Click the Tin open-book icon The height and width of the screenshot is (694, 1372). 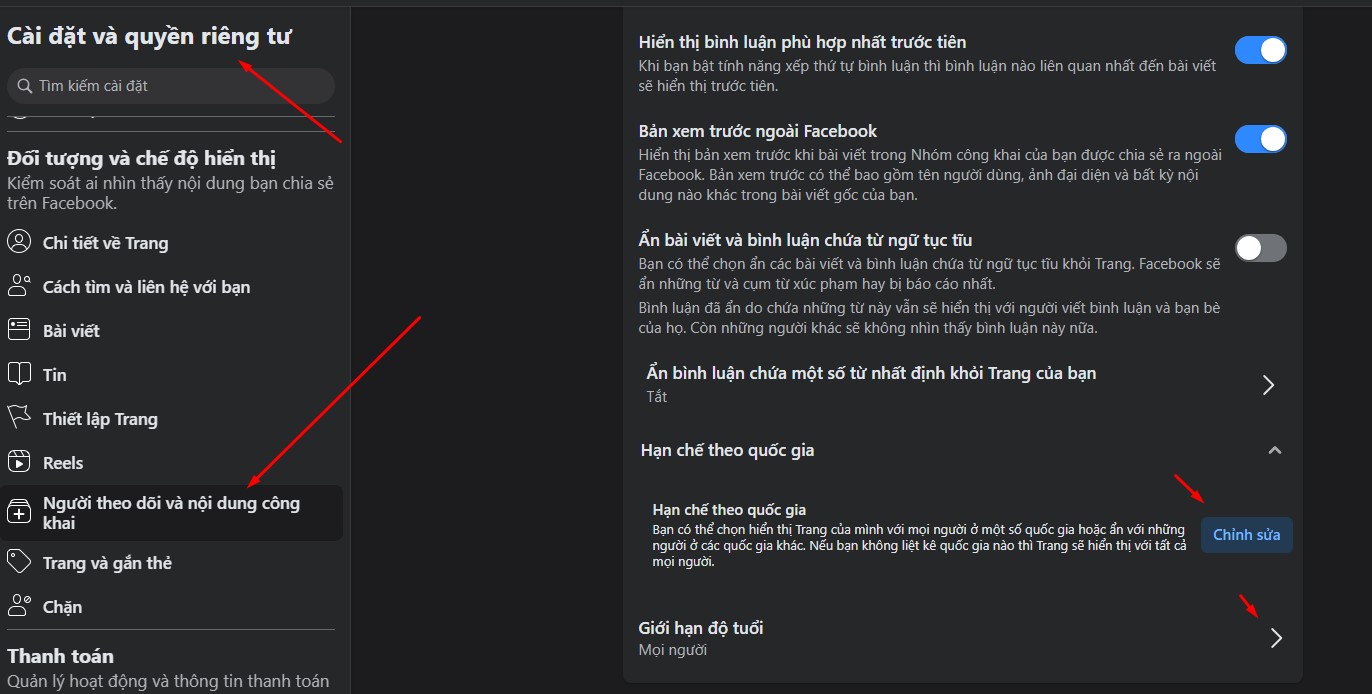[x=19, y=374]
